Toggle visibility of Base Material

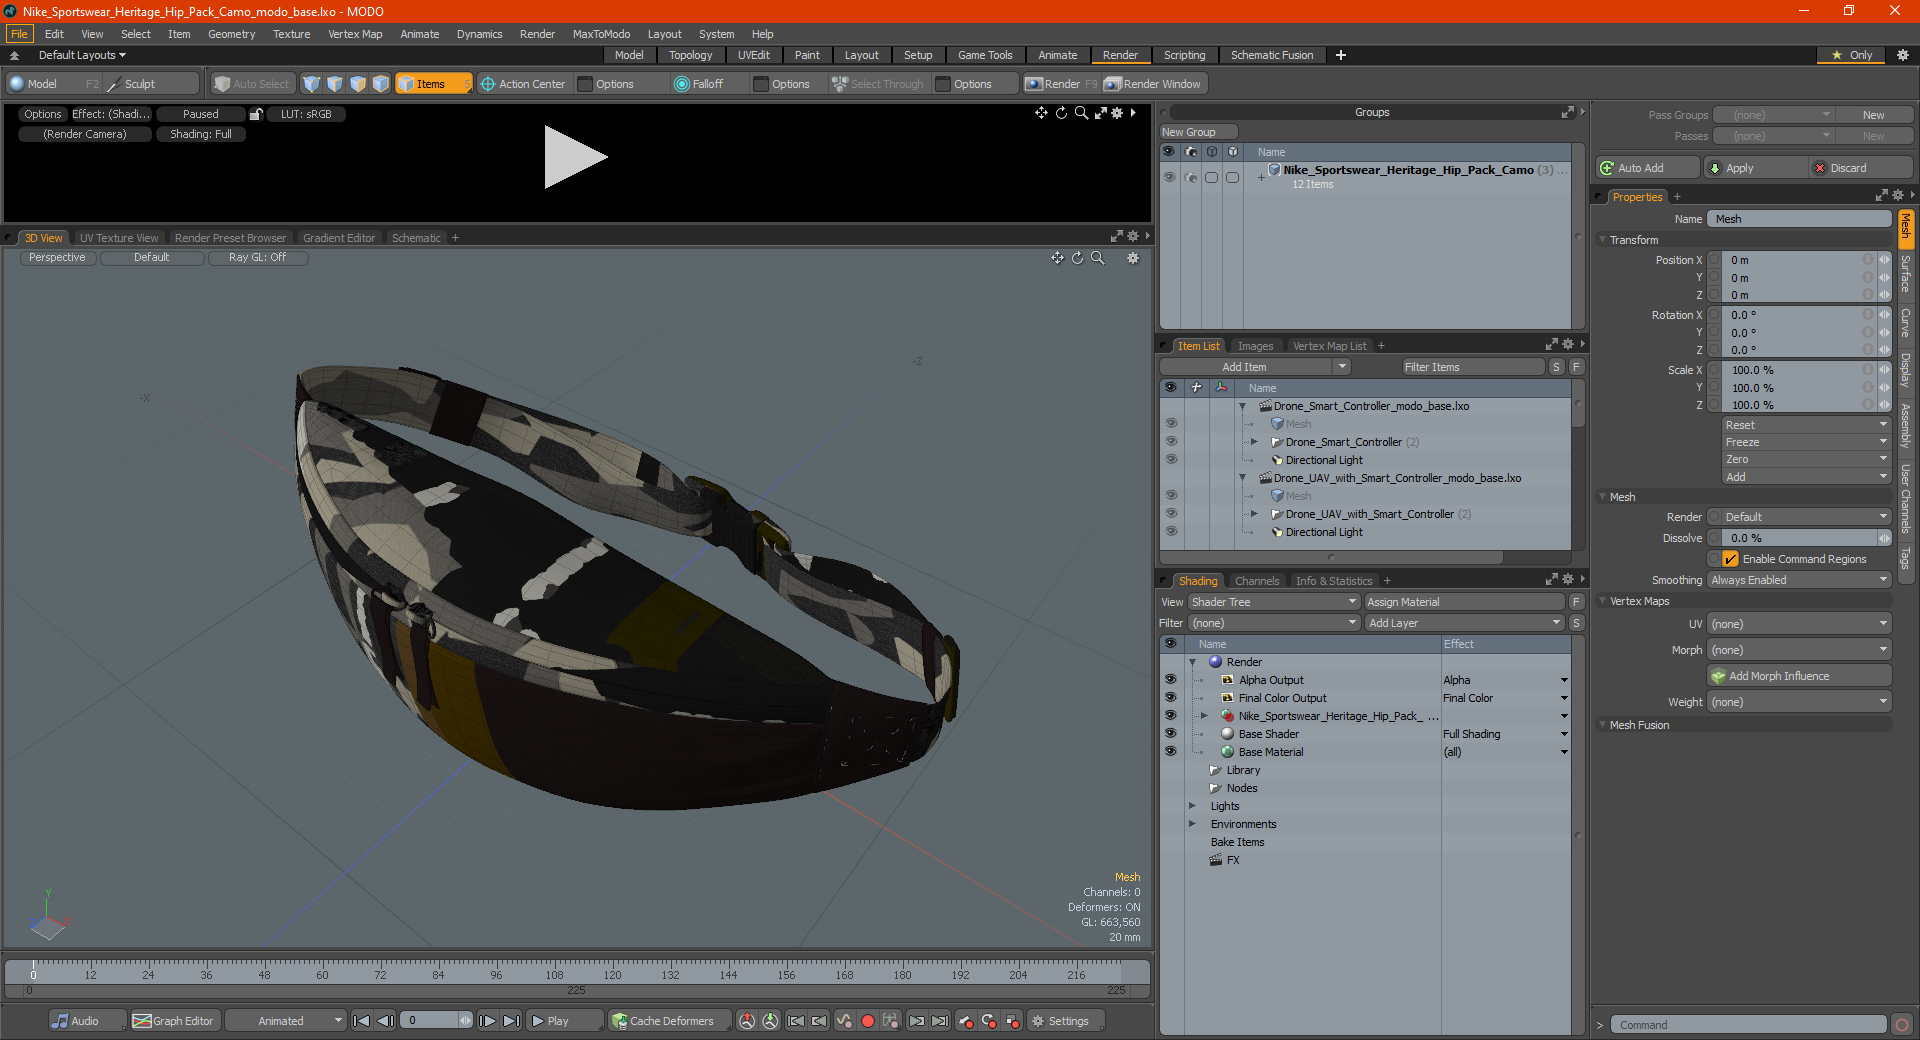click(1170, 752)
